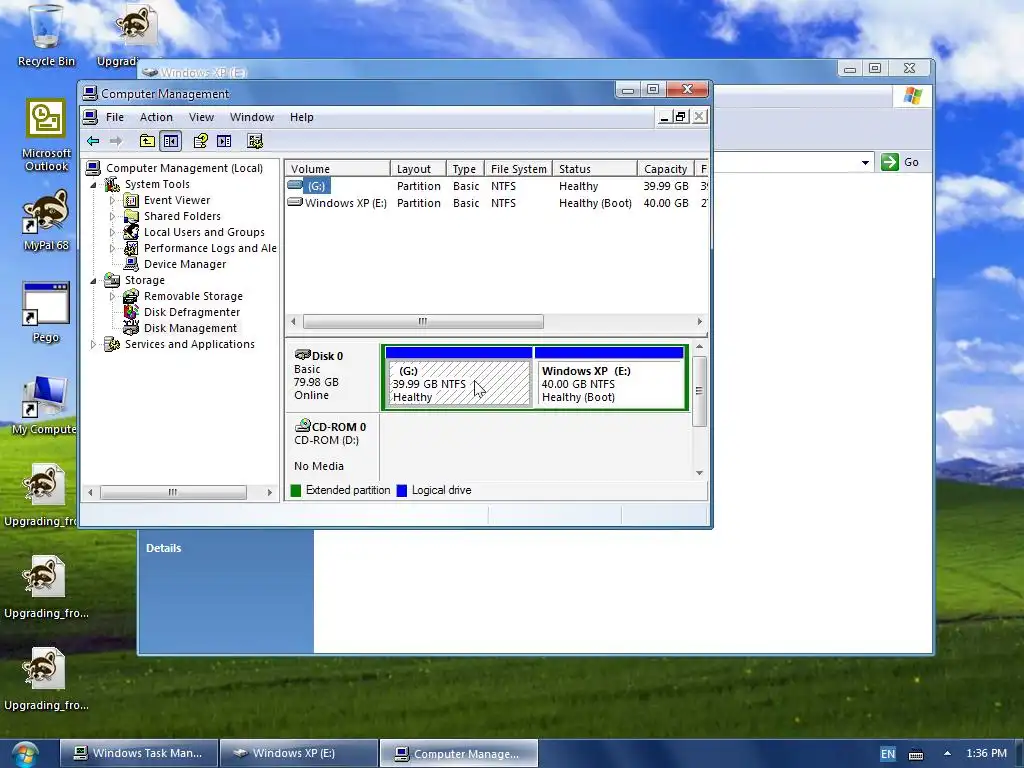Viewport: 1024px width, 768px height.
Task: Open the File menu
Action: tap(115, 117)
